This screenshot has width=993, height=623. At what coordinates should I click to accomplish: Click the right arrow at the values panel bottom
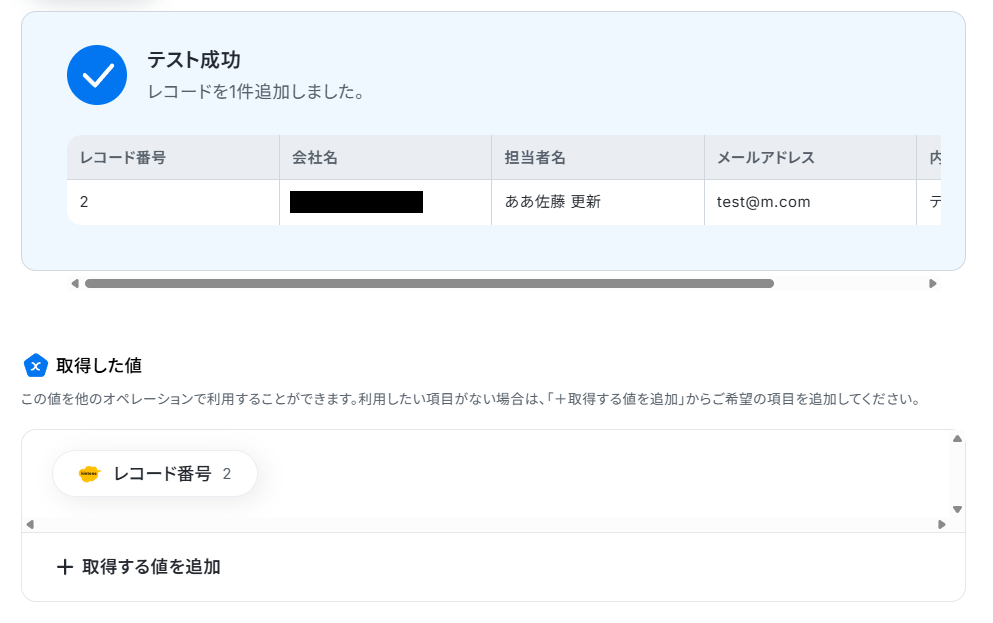[x=942, y=524]
